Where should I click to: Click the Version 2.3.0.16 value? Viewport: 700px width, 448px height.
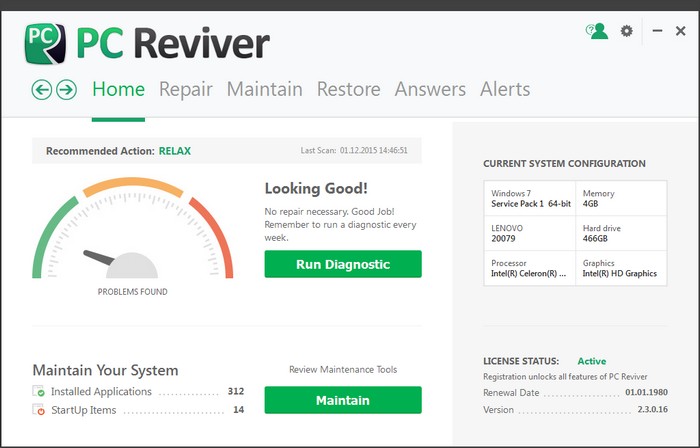tap(652, 409)
